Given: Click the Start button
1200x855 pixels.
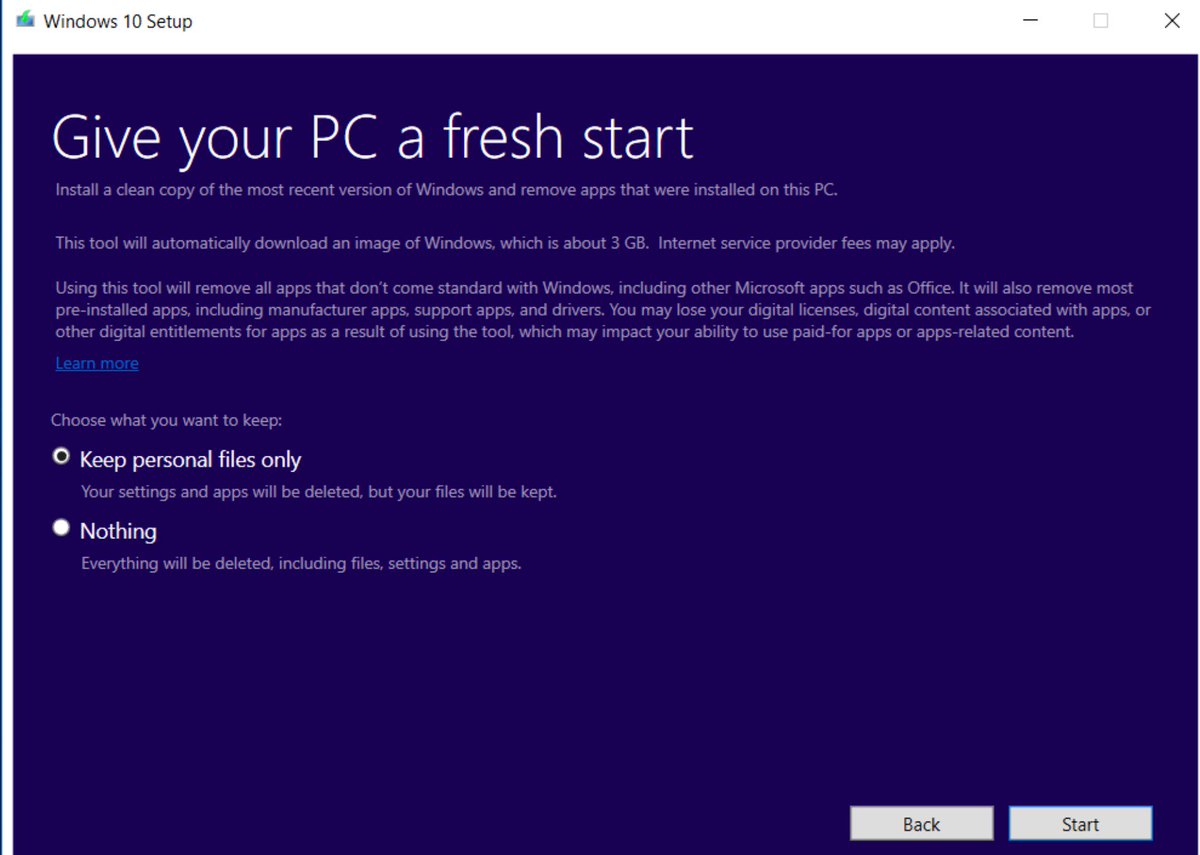Looking at the screenshot, I should [1080, 824].
